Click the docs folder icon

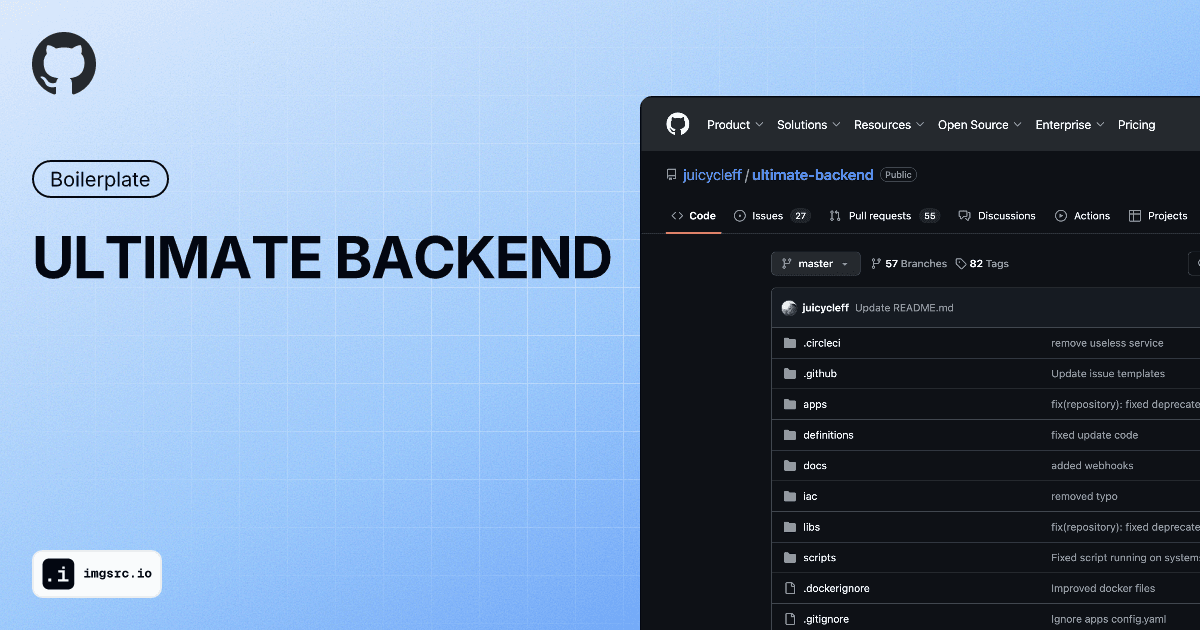(x=789, y=466)
